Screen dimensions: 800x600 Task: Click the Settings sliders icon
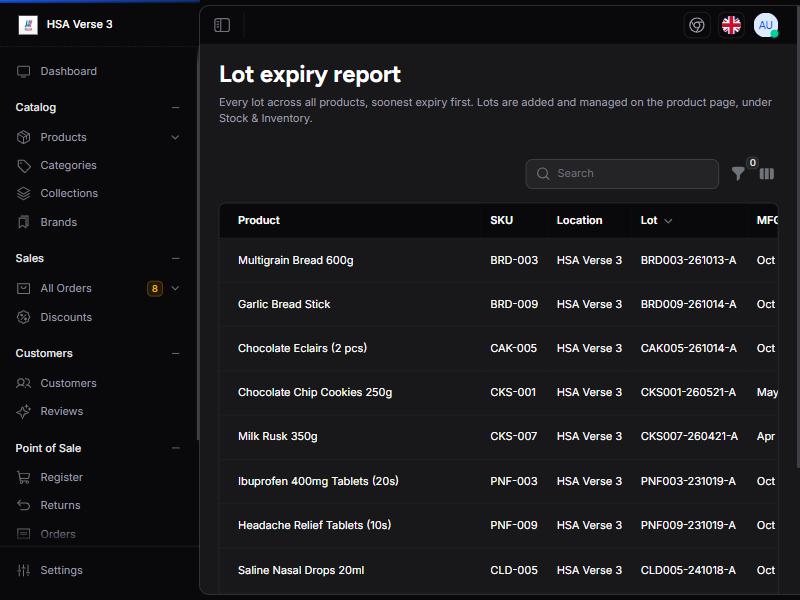(23, 570)
